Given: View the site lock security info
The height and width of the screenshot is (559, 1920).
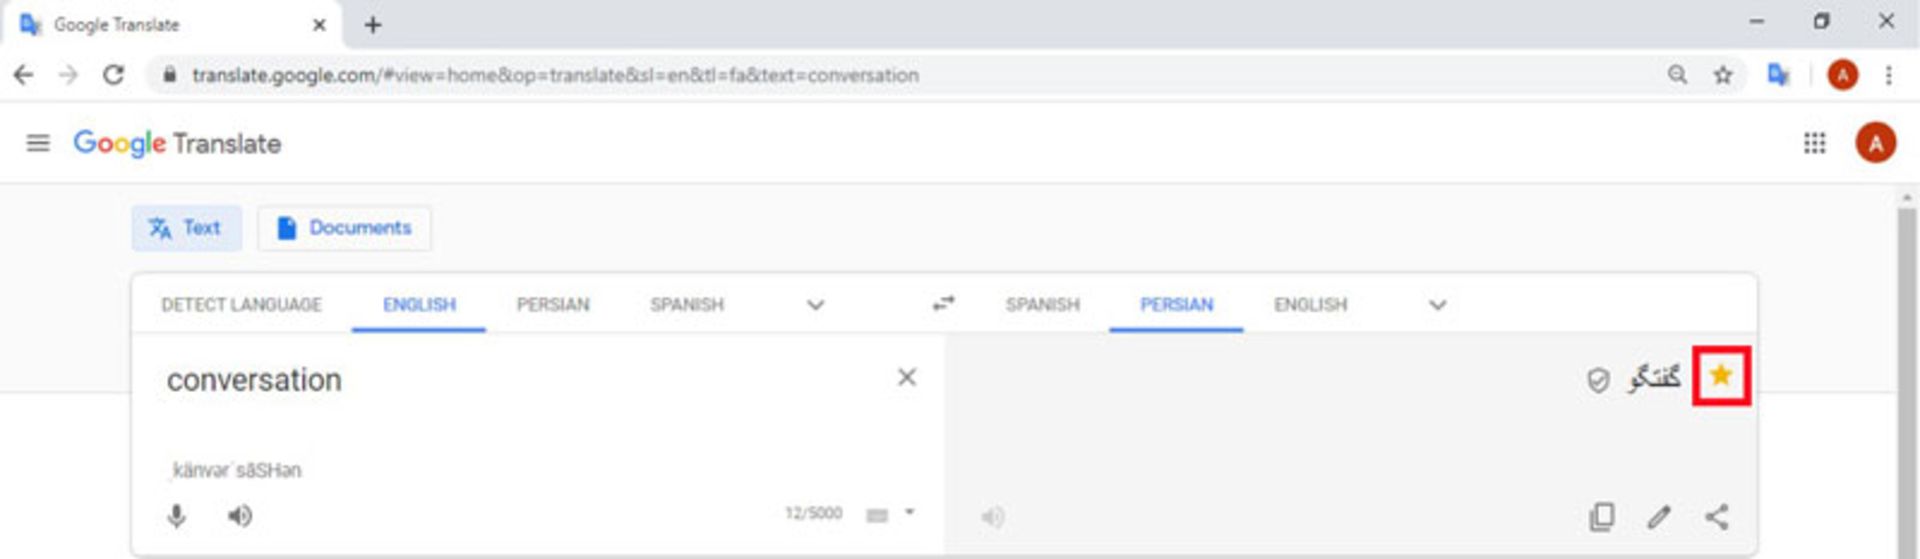Looking at the screenshot, I should 169,75.
